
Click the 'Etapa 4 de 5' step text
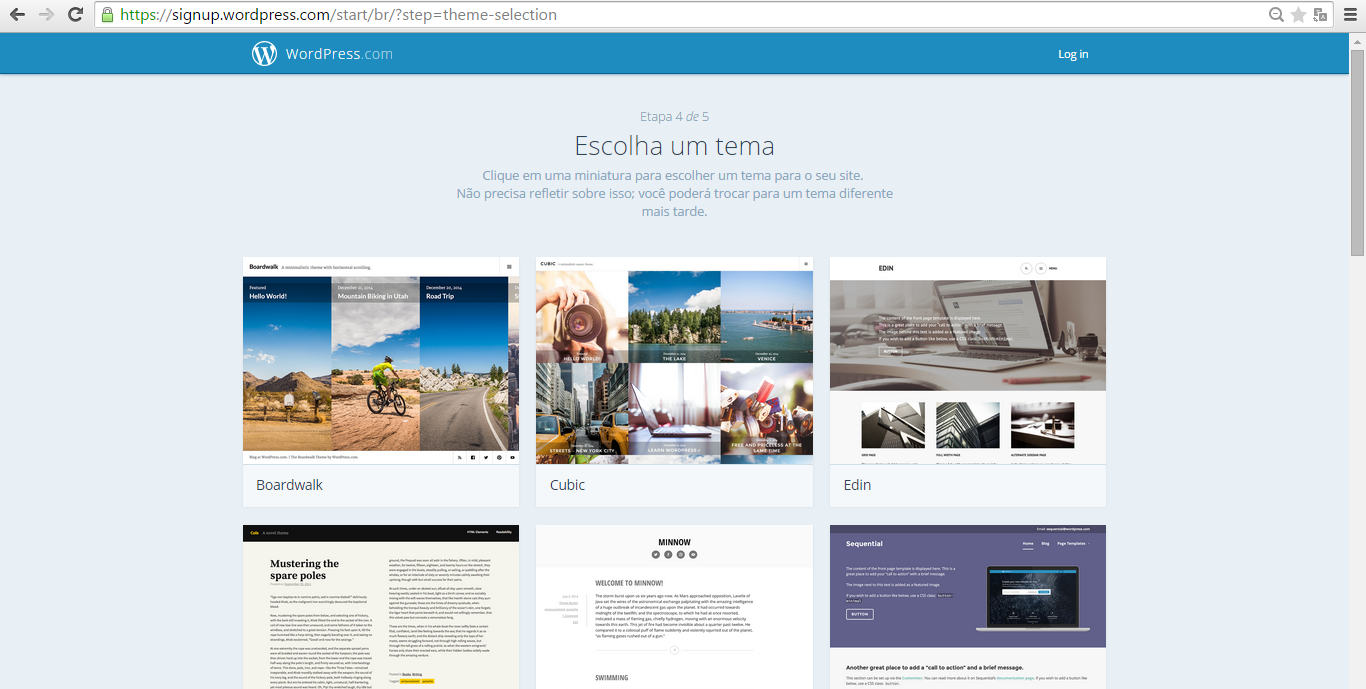tap(674, 117)
